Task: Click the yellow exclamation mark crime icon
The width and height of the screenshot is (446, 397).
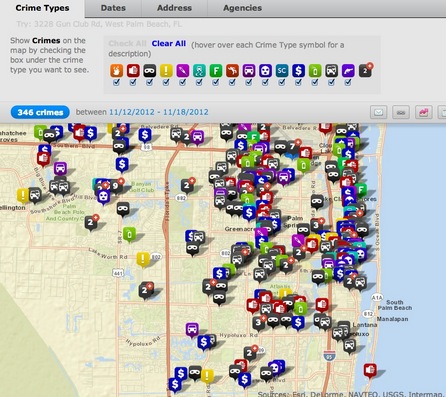Action: [x=166, y=71]
